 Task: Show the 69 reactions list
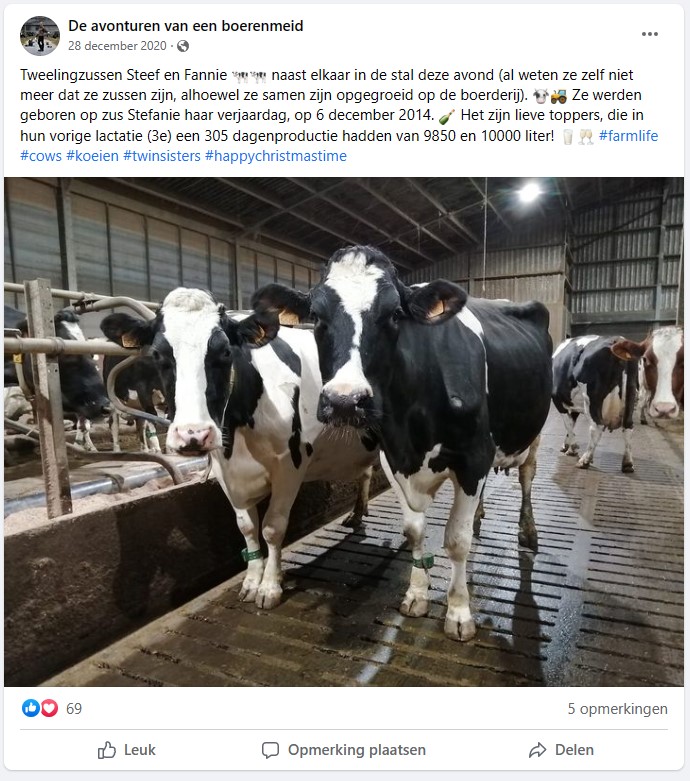(x=74, y=708)
